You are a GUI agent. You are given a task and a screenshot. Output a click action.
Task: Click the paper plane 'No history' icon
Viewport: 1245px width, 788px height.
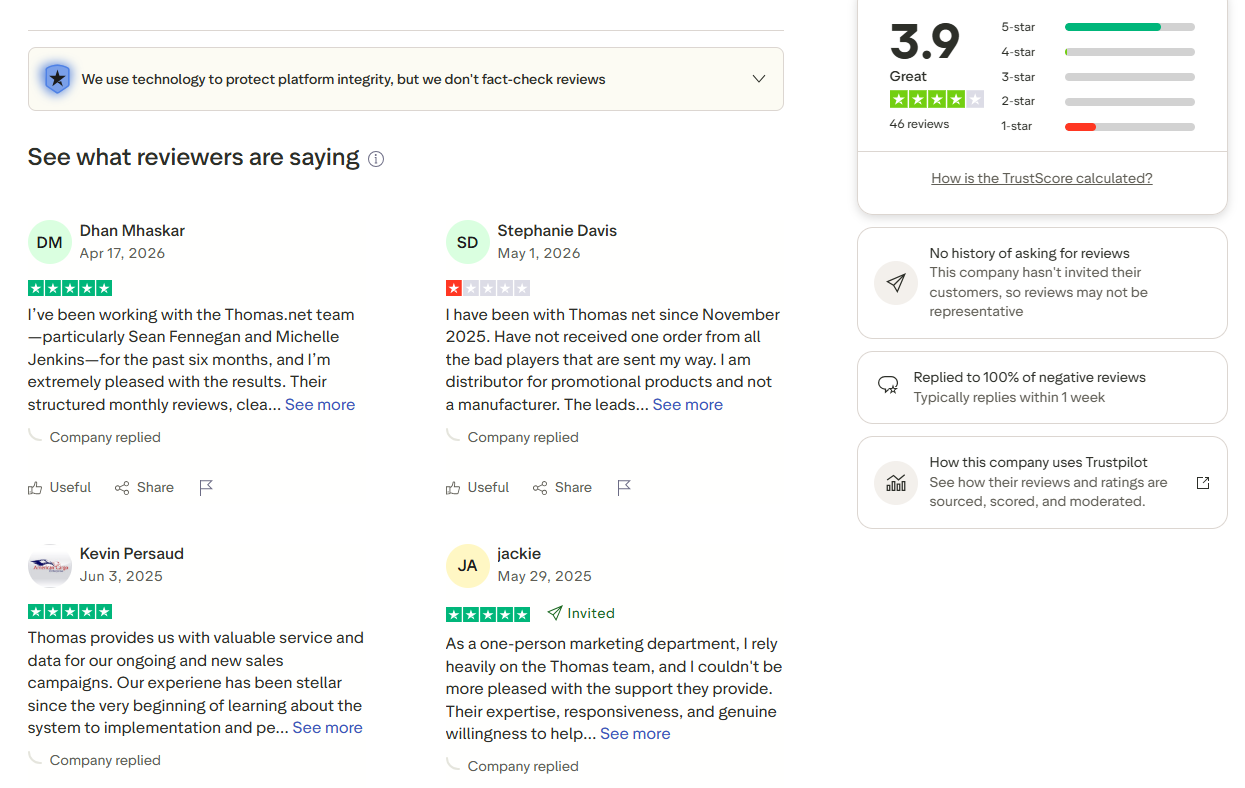pyautogui.click(x=896, y=283)
